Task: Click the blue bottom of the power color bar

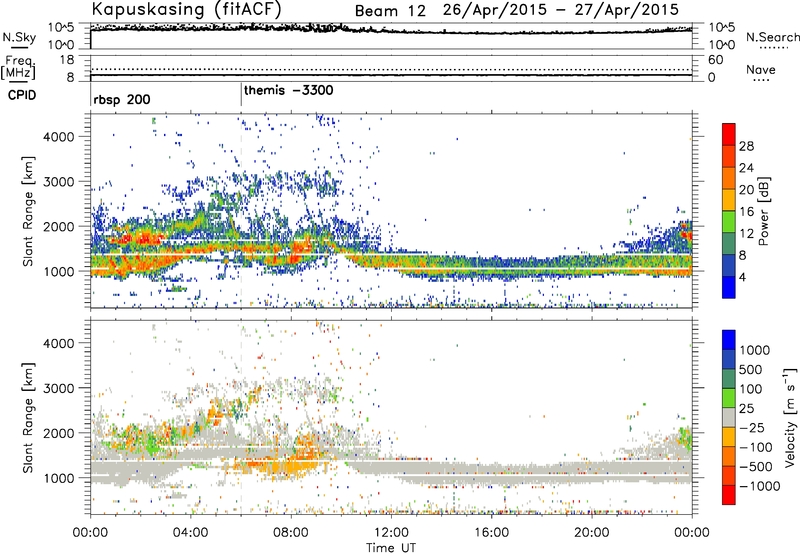Action: [x=729, y=287]
